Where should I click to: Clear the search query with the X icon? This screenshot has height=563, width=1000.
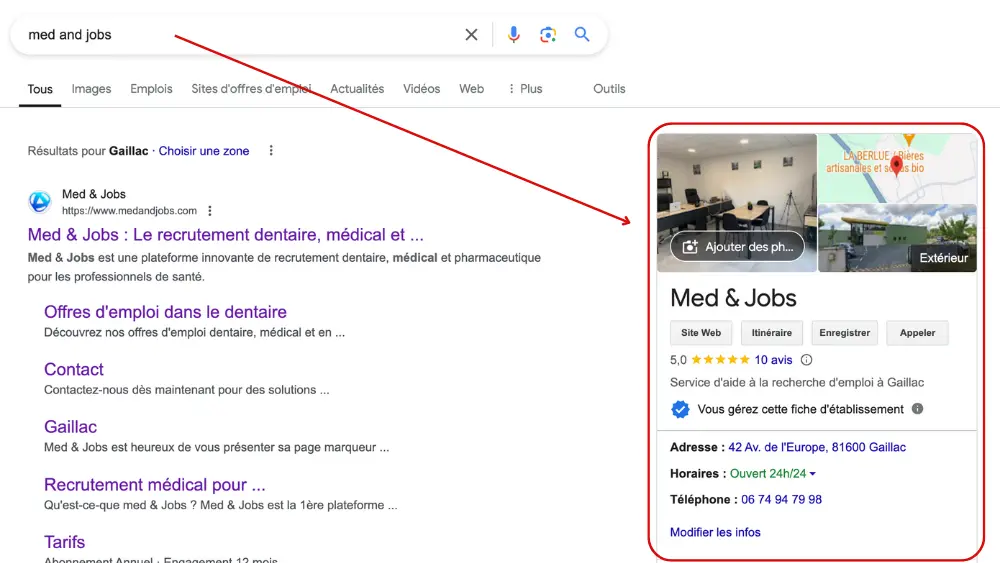pyautogui.click(x=471, y=34)
